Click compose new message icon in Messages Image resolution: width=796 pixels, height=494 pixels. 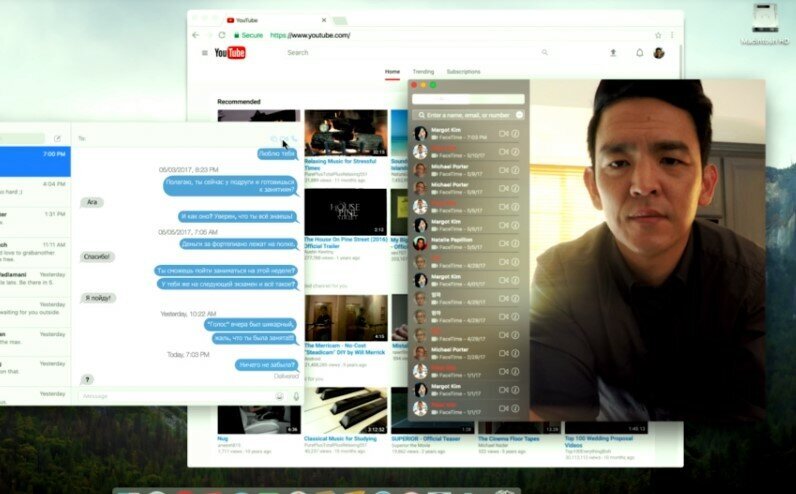point(57,138)
